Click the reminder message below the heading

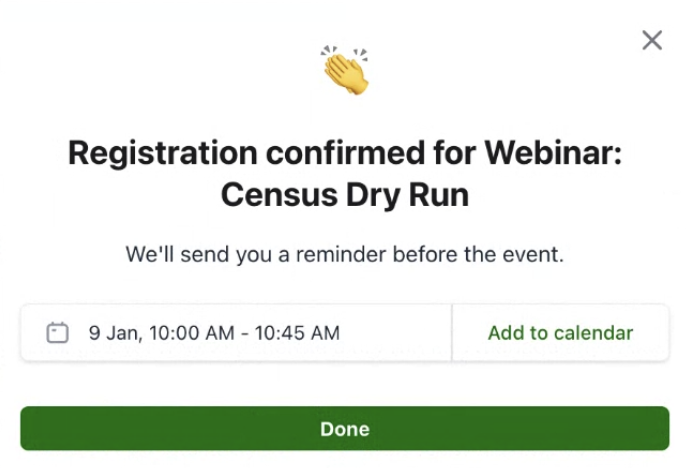pyautogui.click(x=345, y=254)
